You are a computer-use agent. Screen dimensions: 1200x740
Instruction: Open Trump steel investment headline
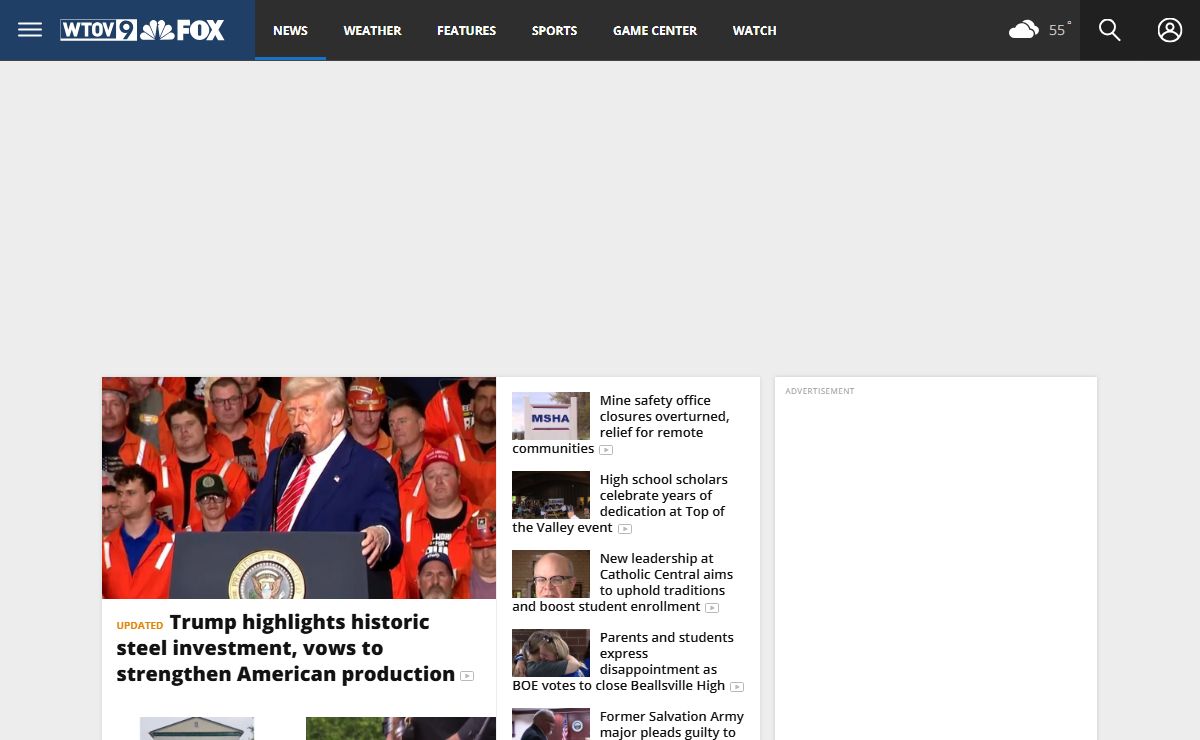(286, 648)
